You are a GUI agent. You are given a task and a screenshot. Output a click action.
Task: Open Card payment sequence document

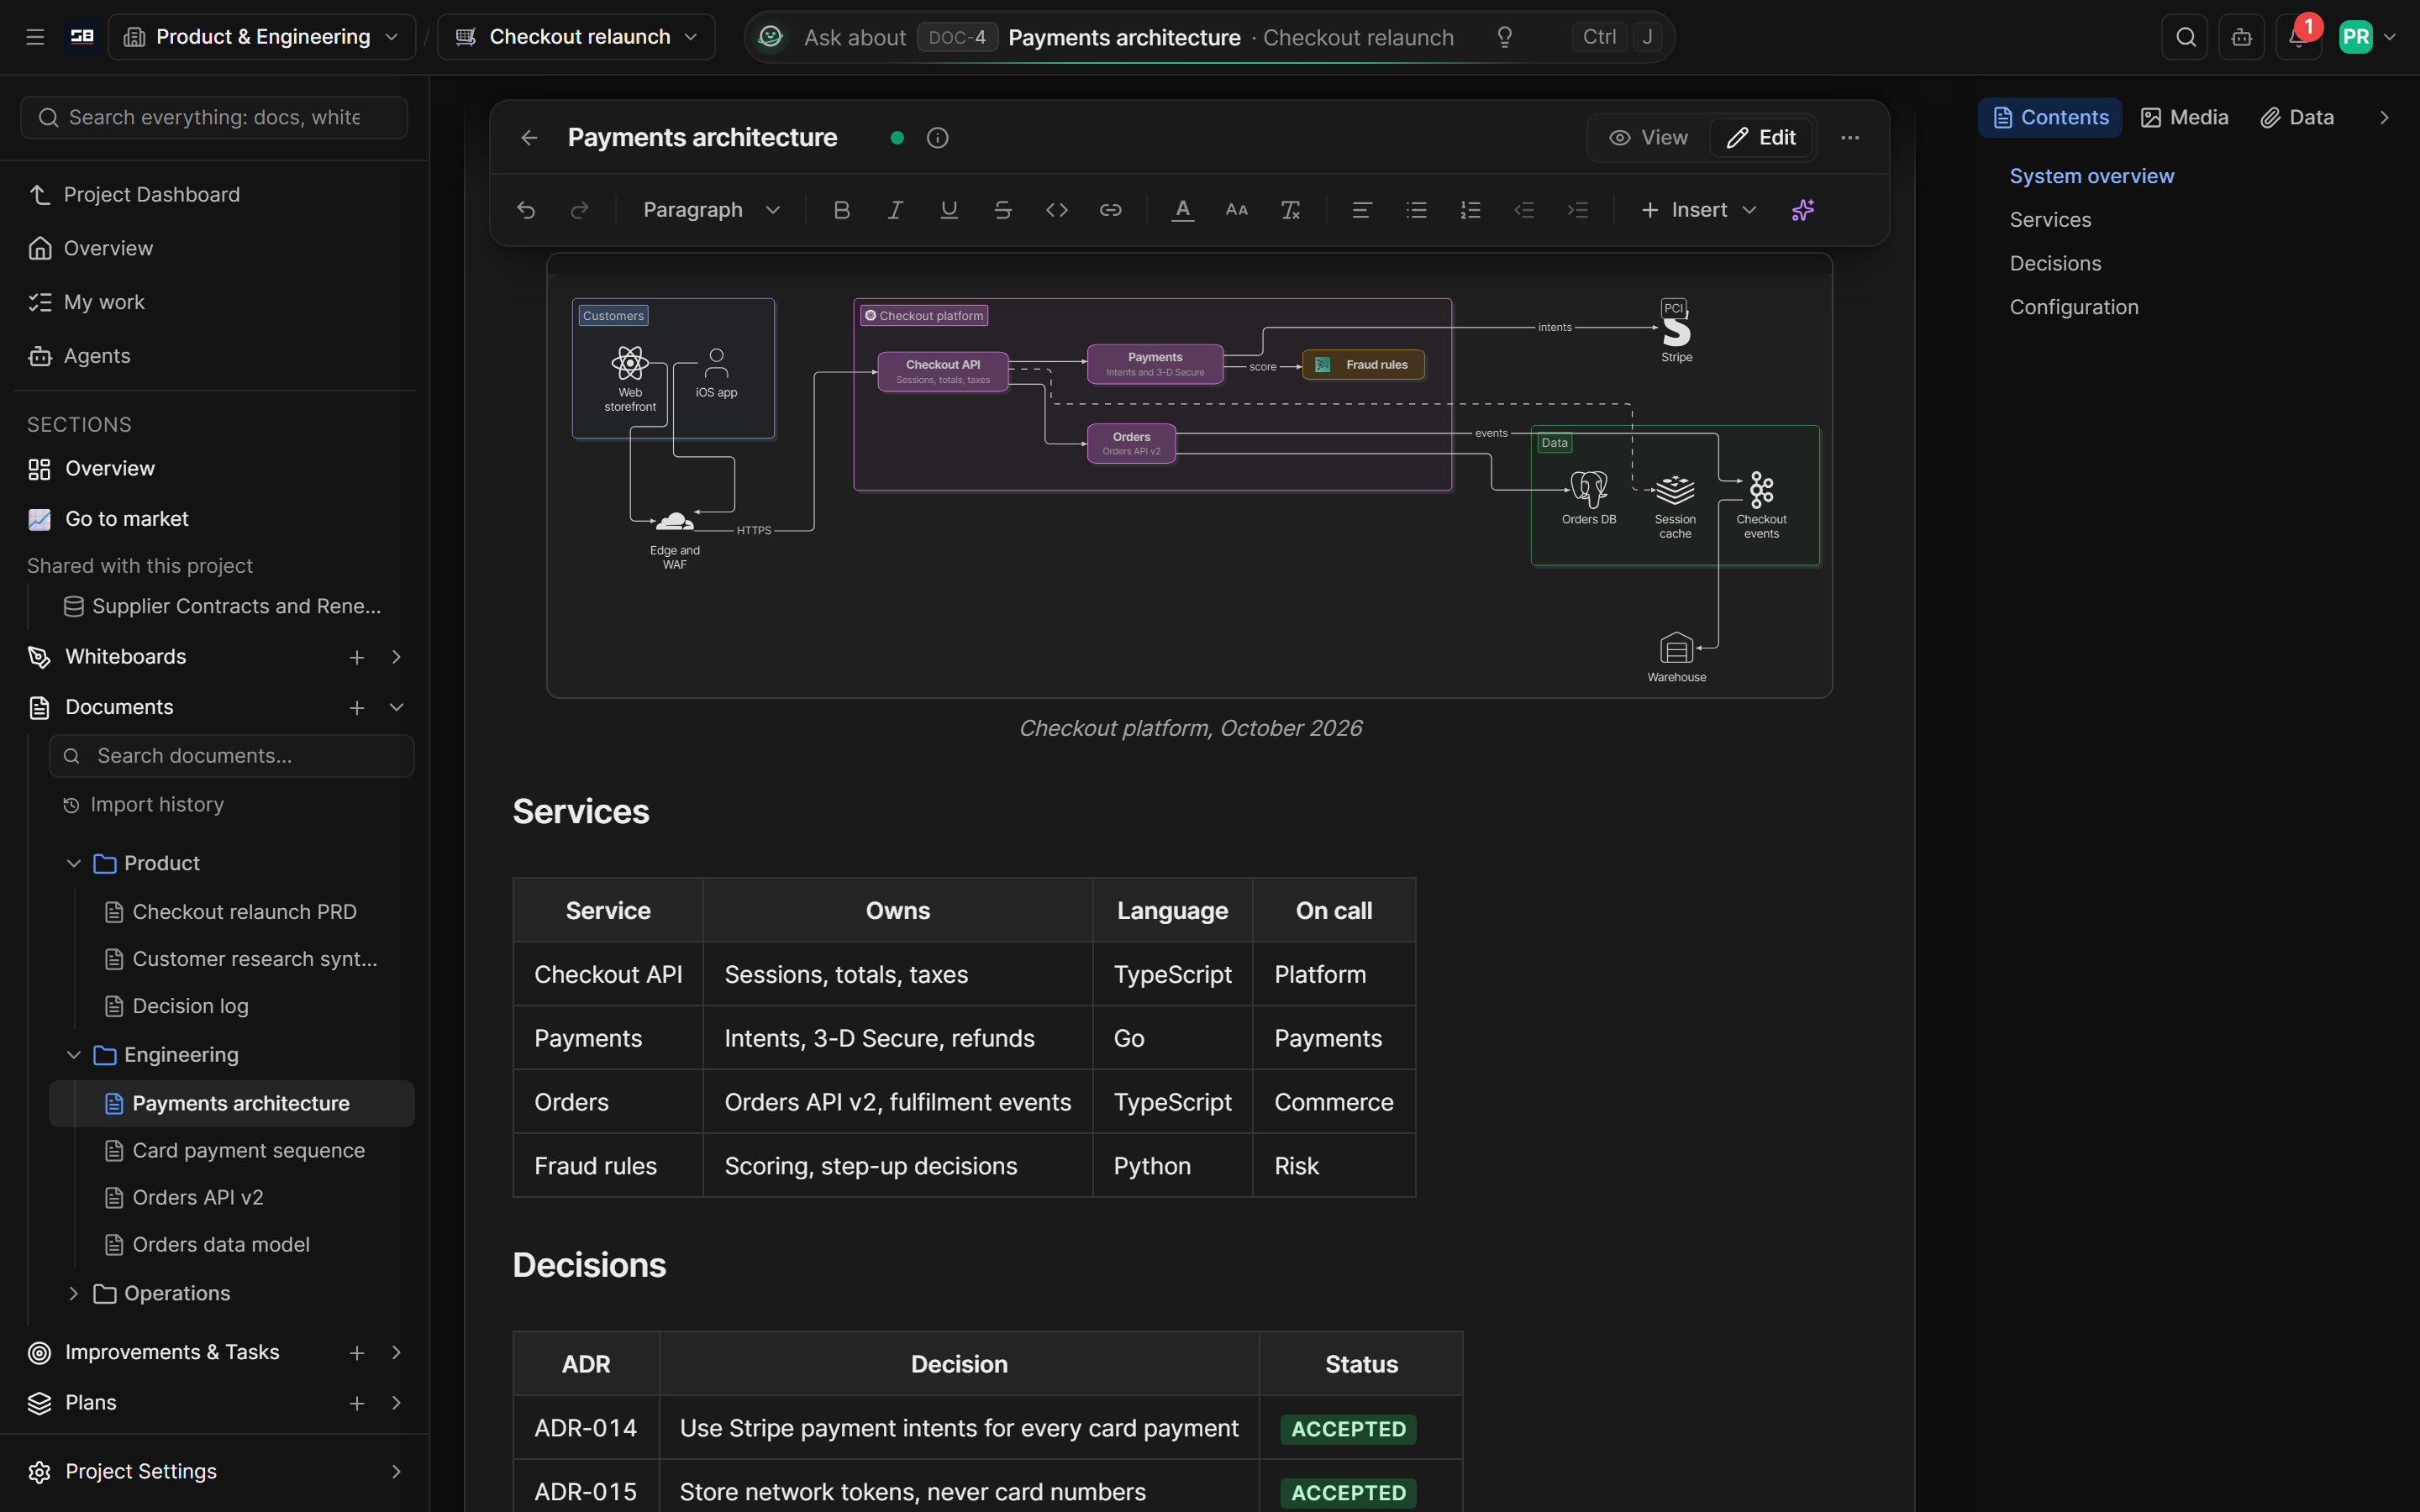[248, 1150]
